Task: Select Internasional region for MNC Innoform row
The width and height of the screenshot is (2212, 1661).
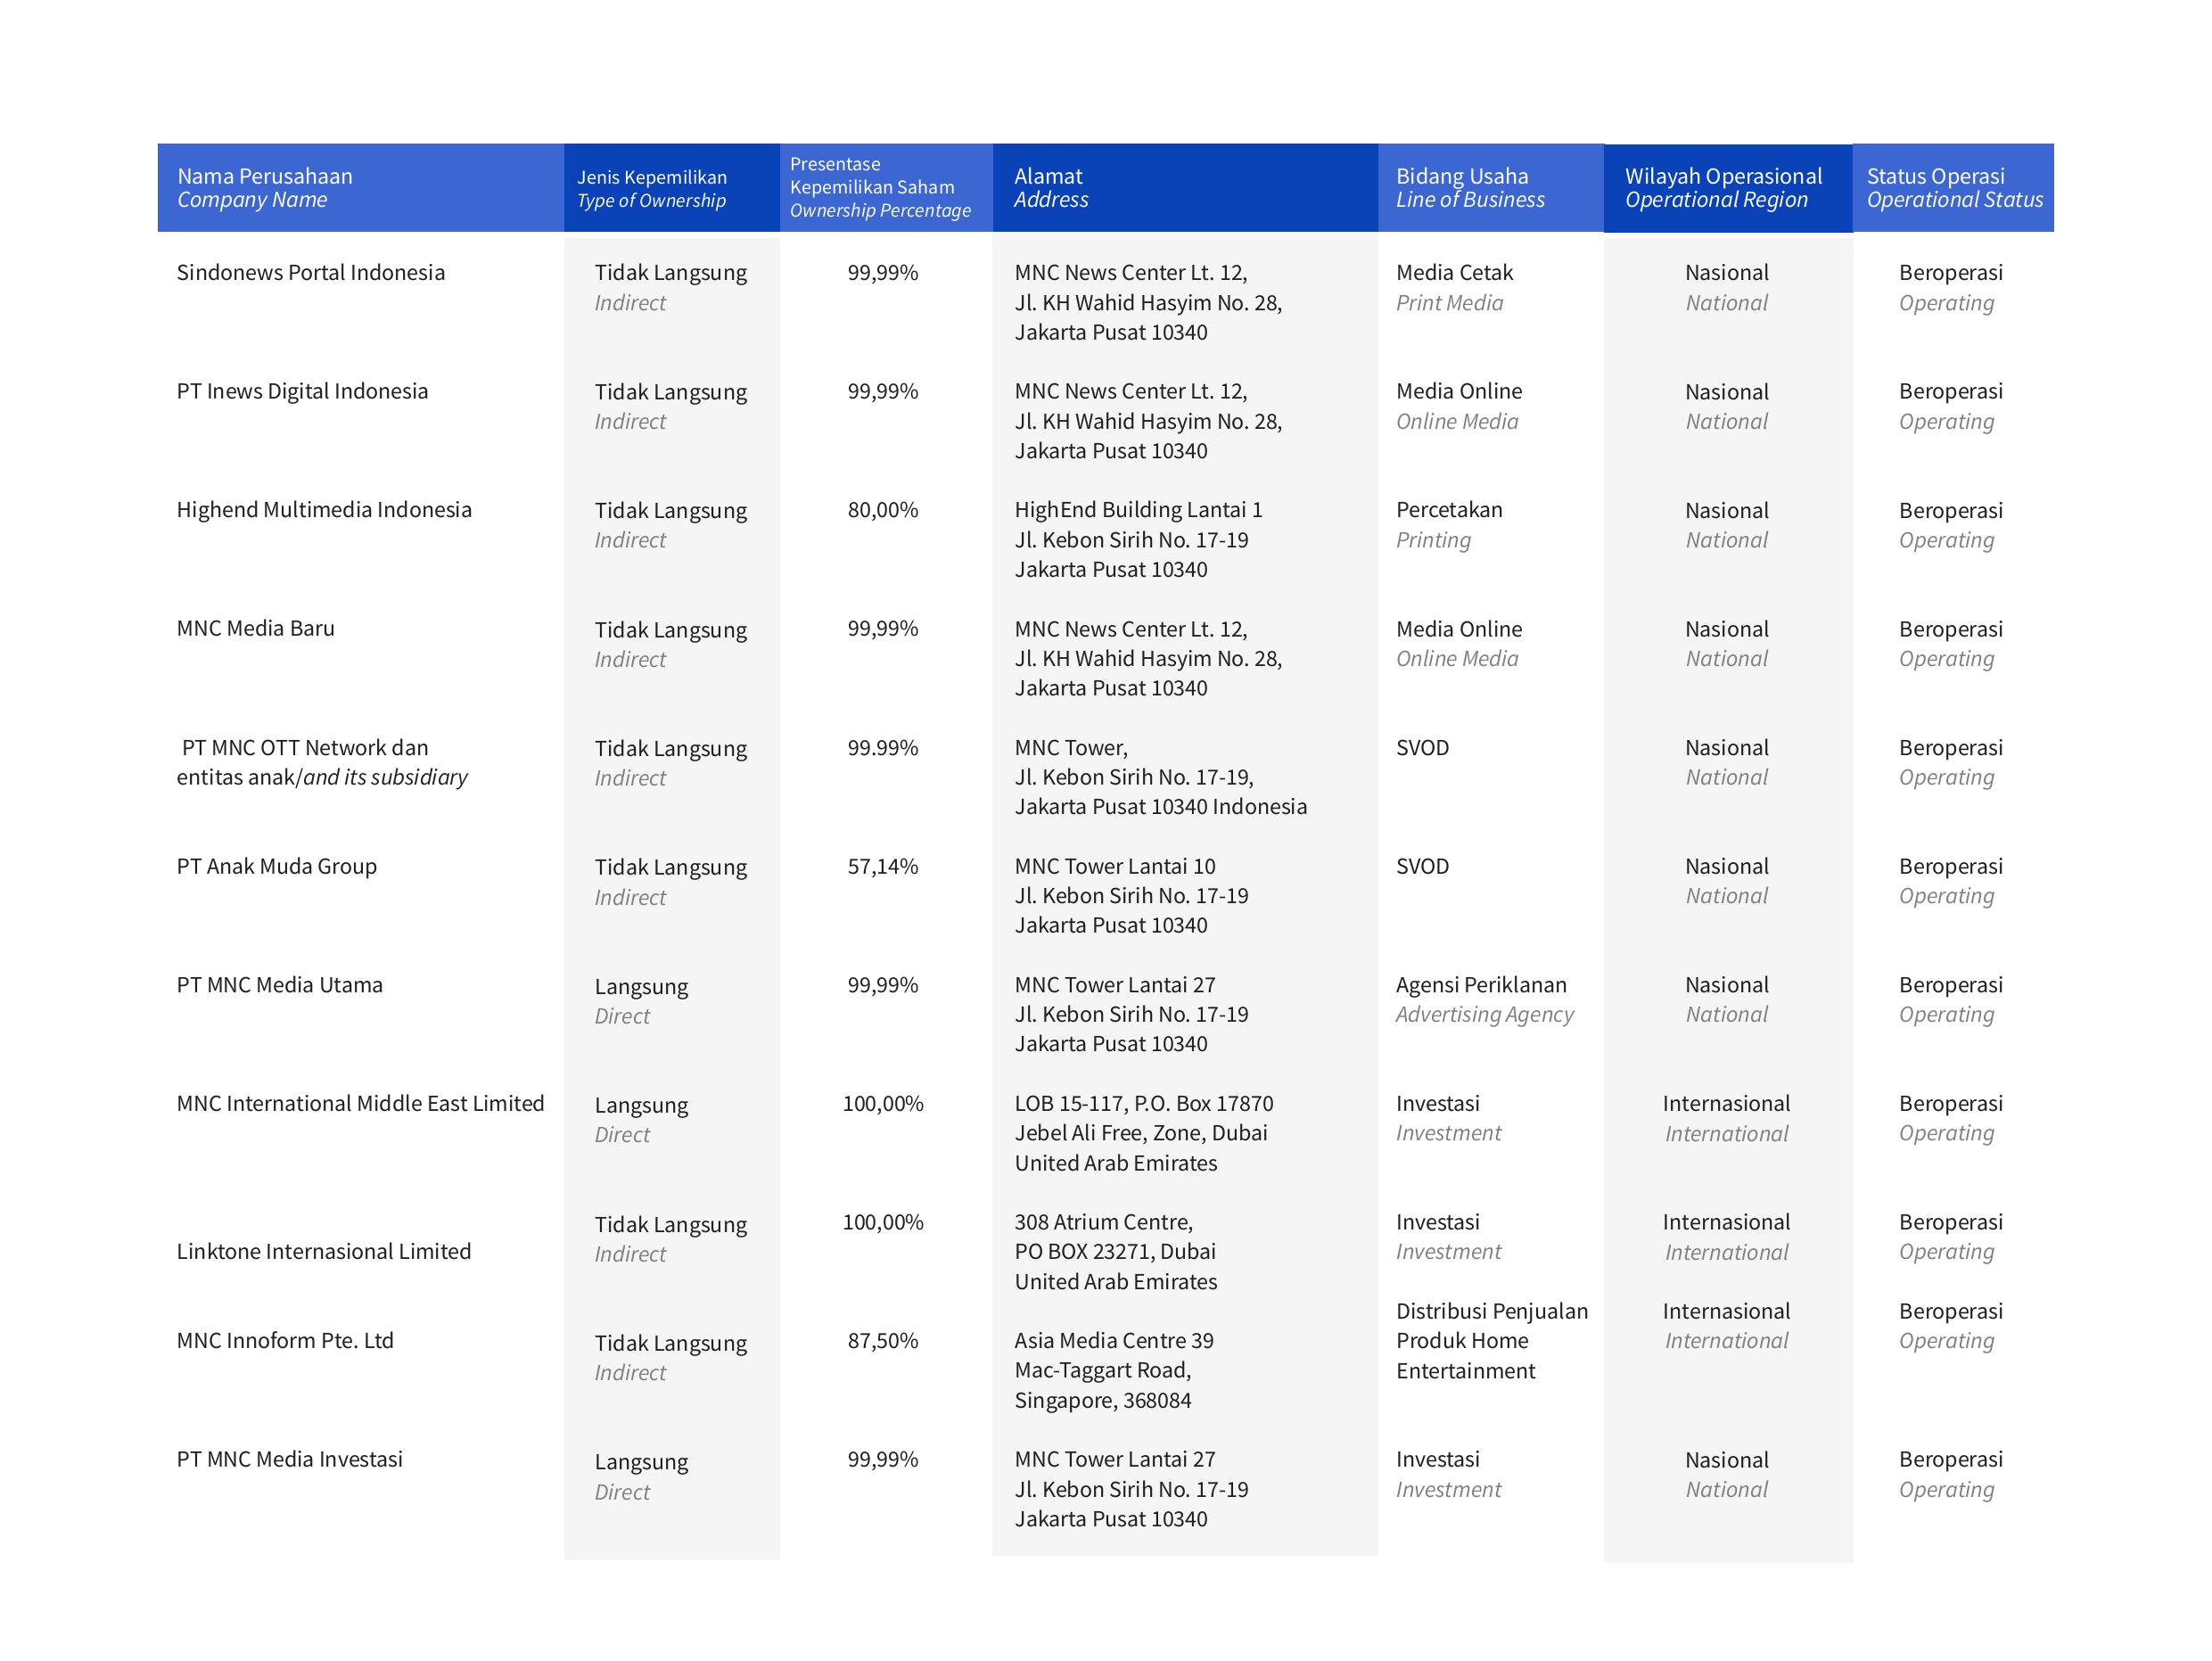Action: tap(1727, 1312)
